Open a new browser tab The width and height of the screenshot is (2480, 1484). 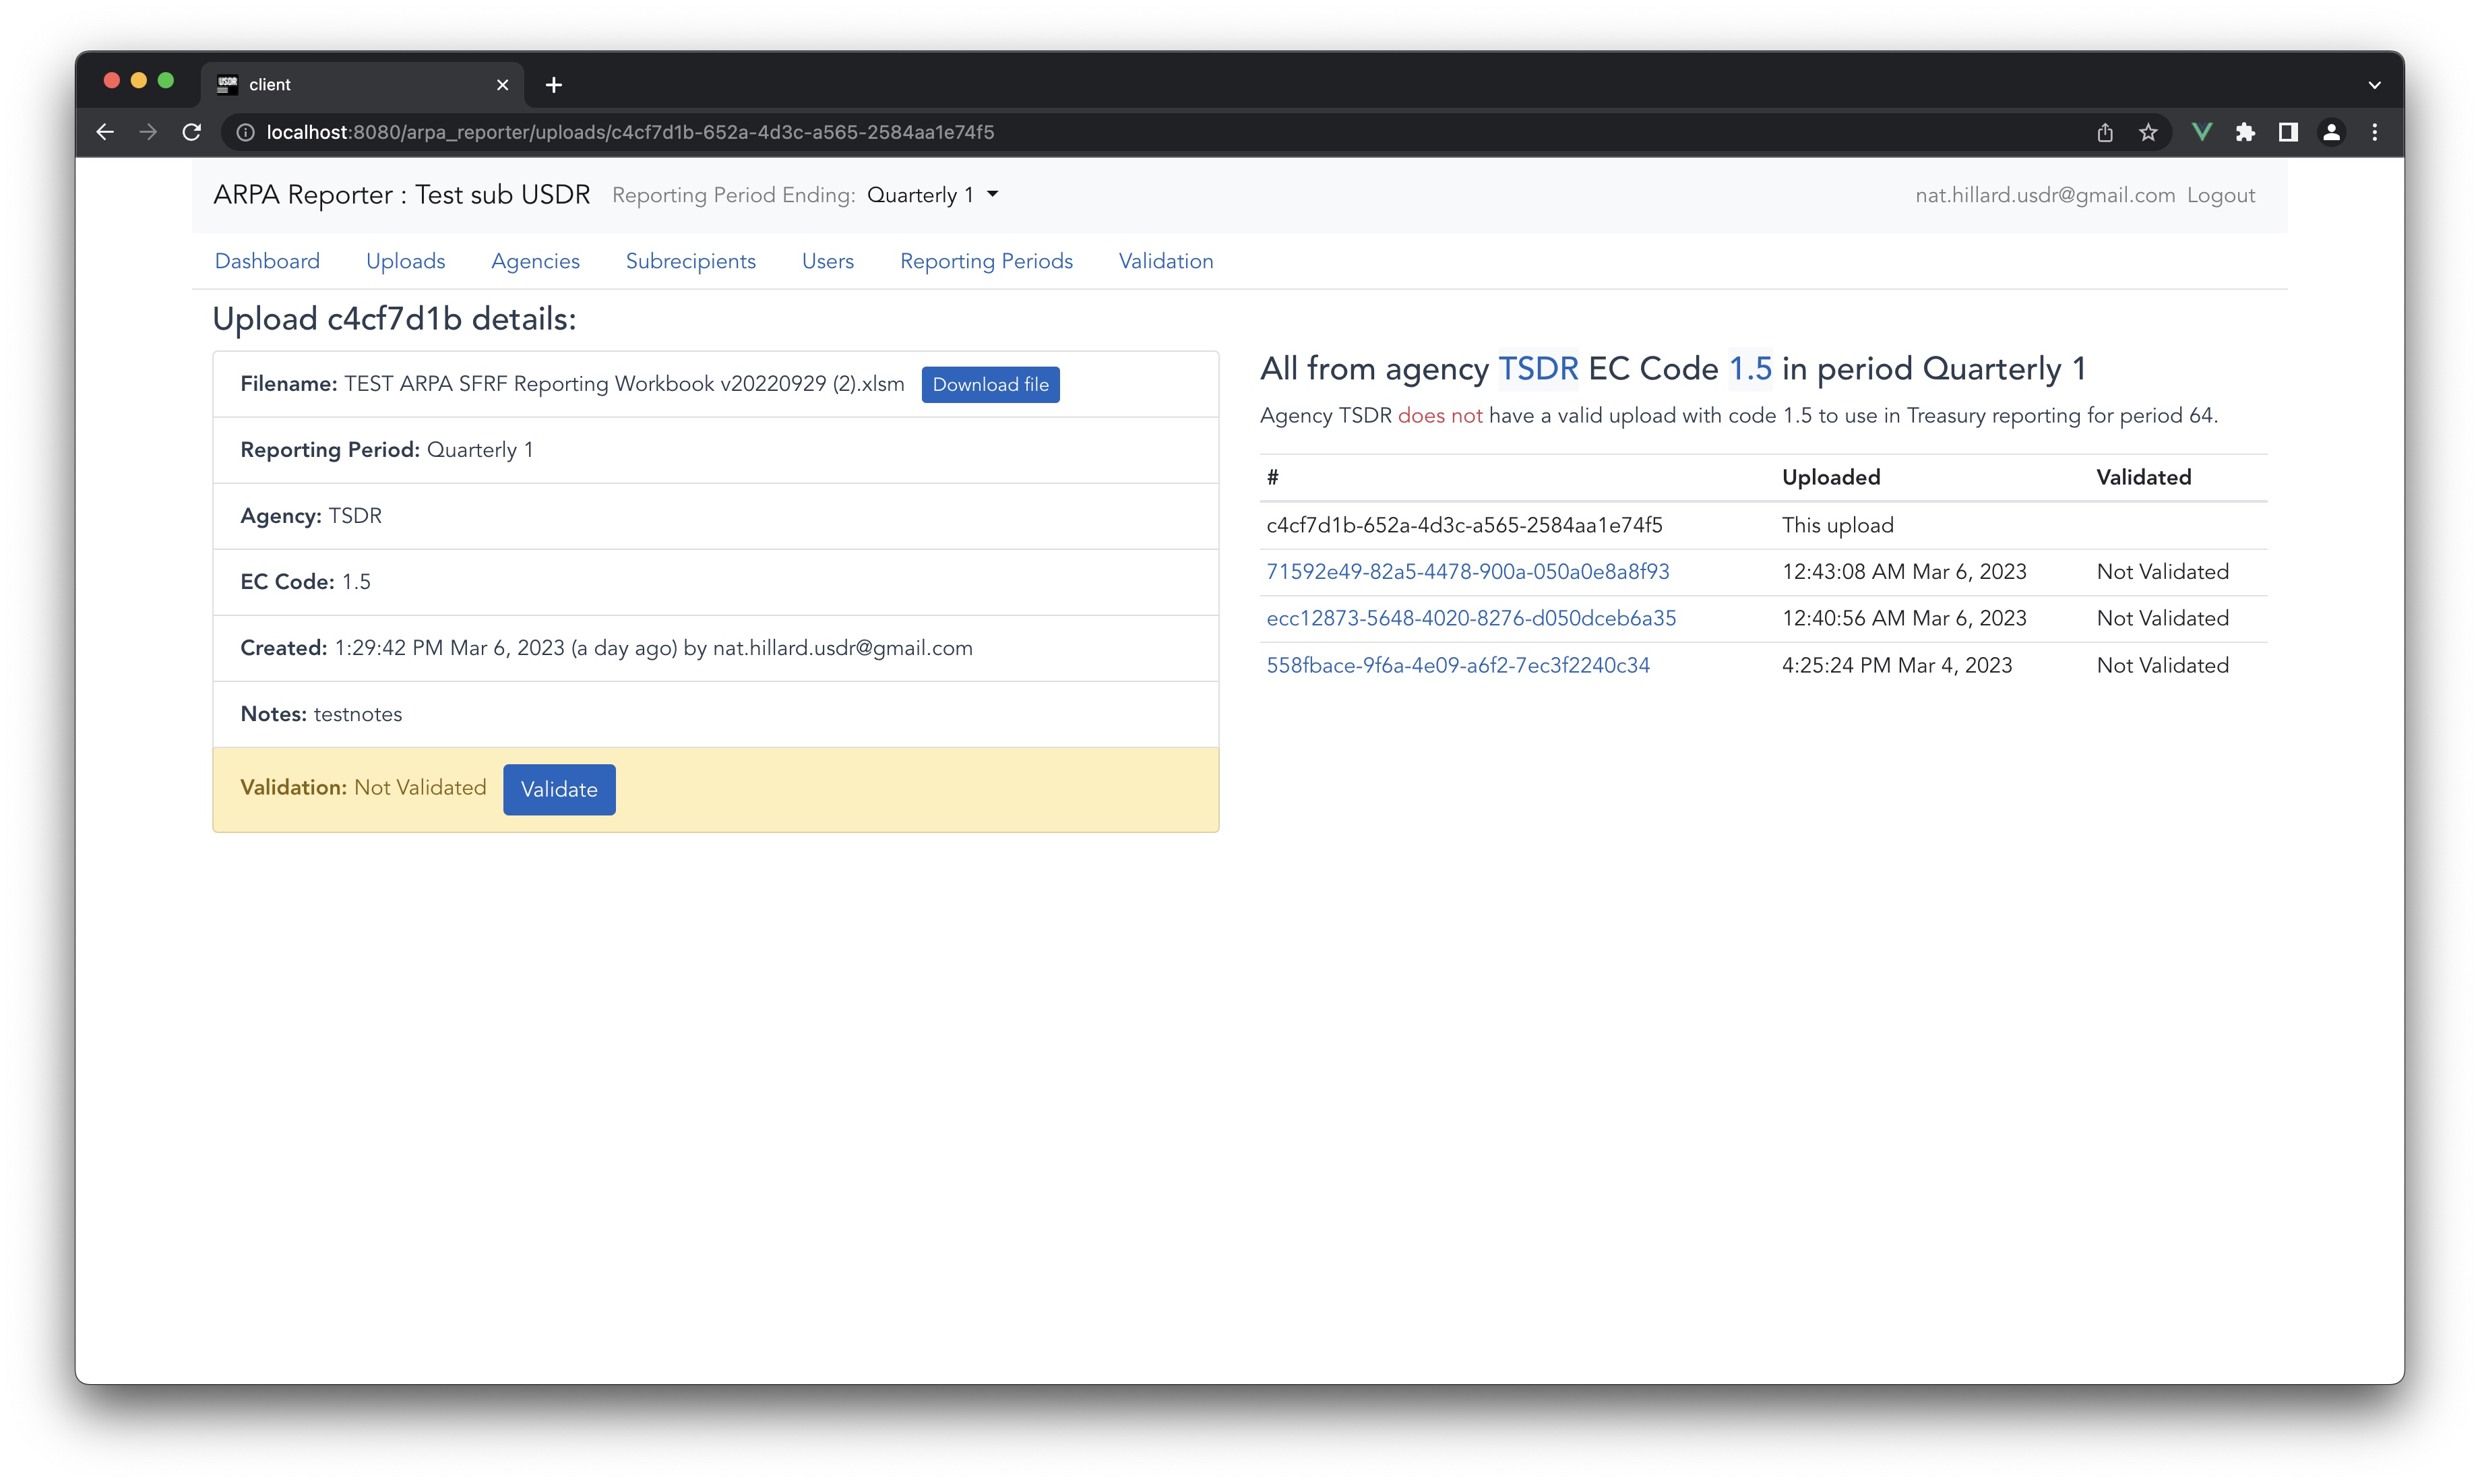(x=554, y=84)
